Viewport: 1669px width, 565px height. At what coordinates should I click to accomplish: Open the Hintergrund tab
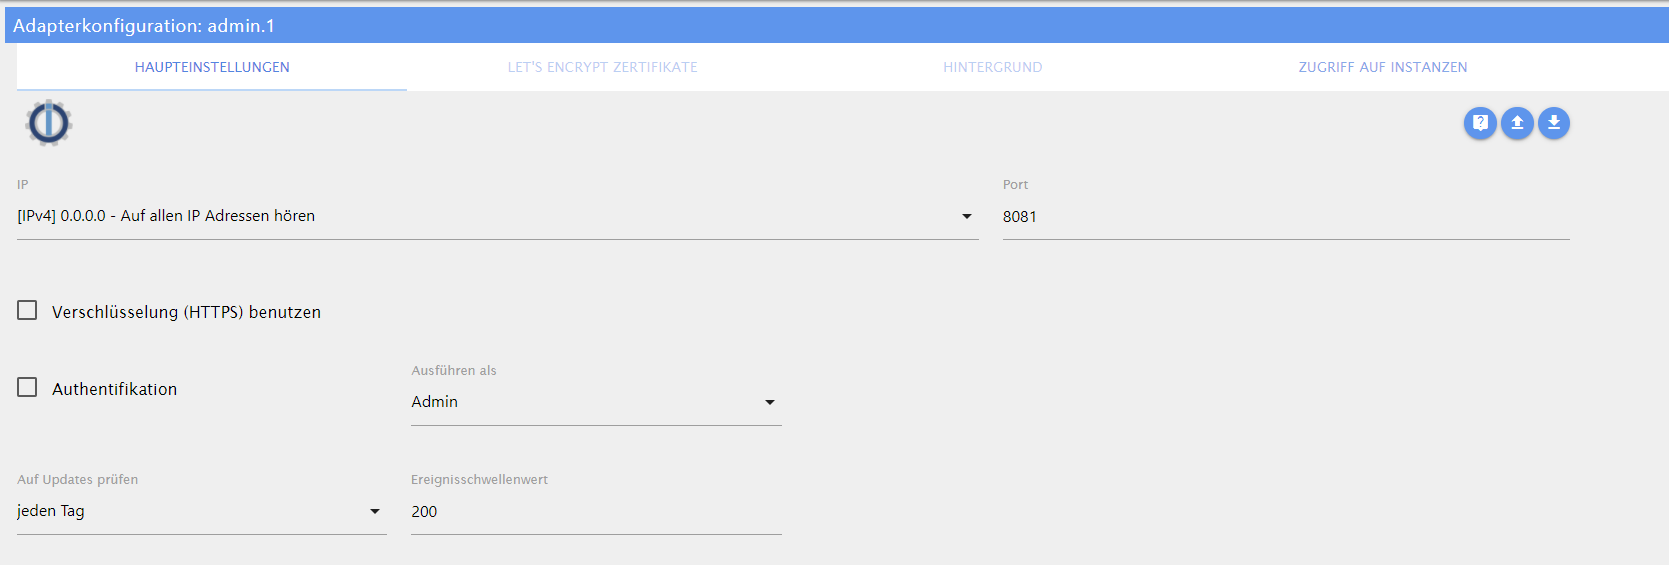(993, 67)
